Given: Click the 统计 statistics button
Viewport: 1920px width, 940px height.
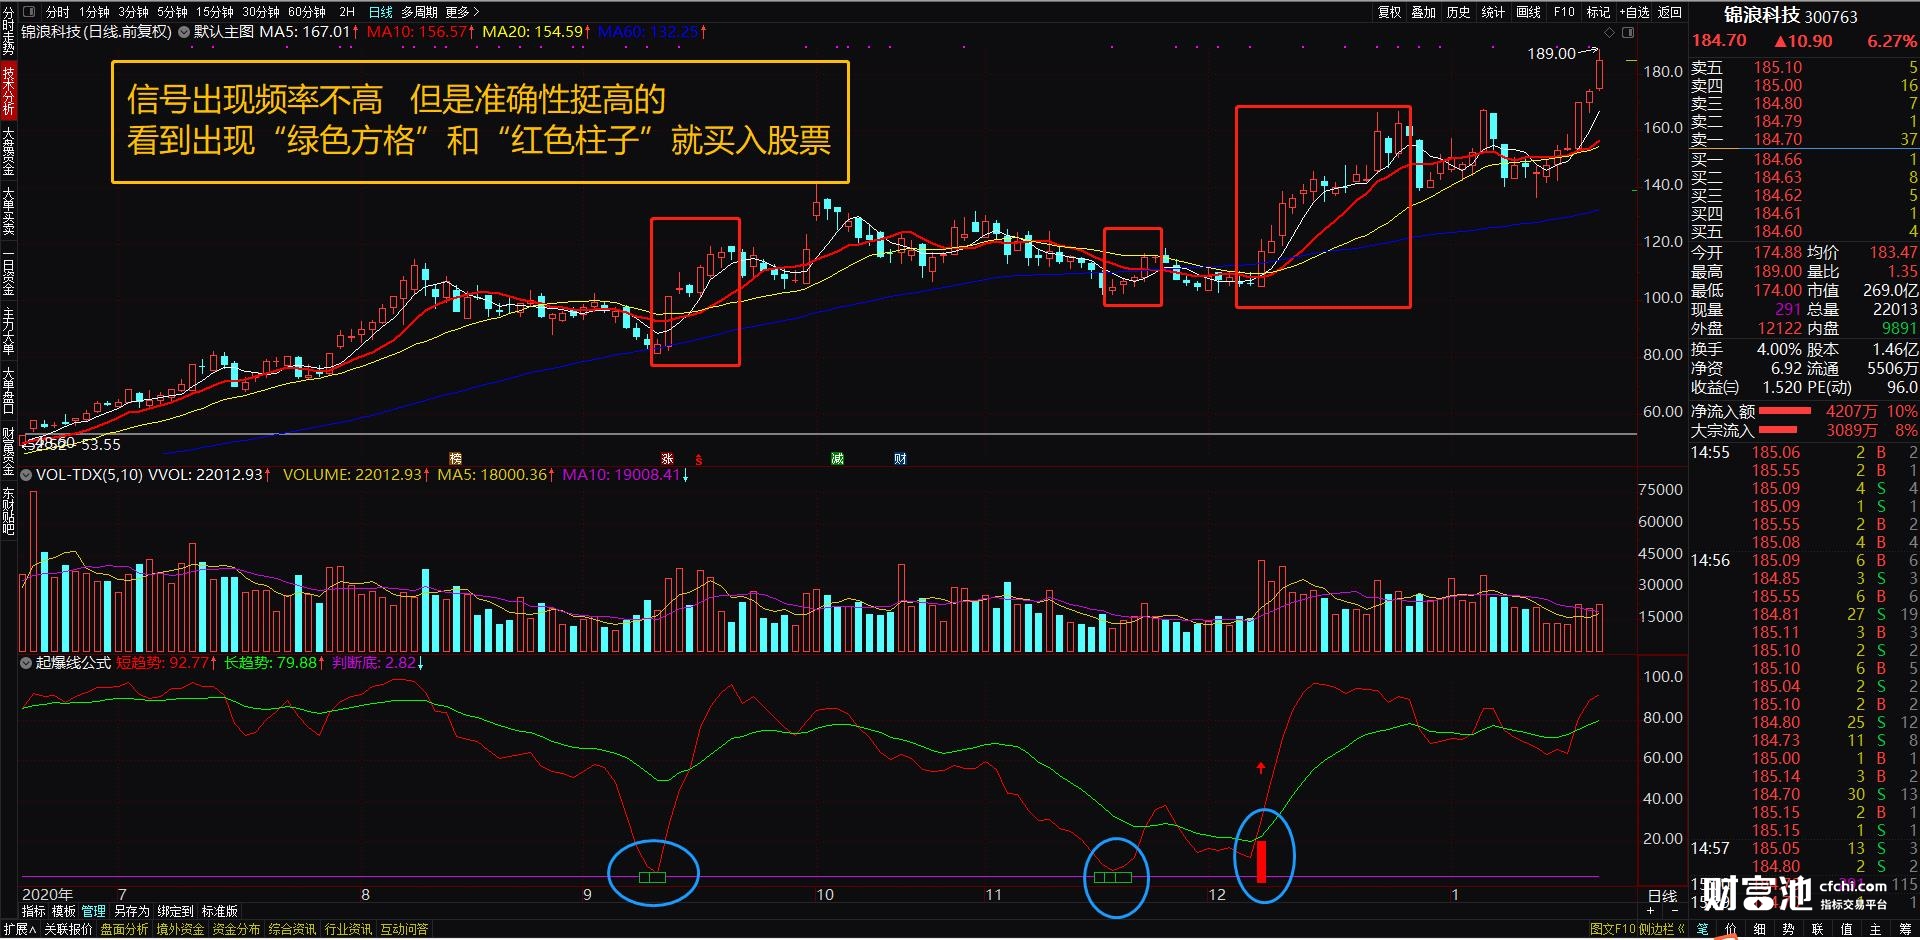Looking at the screenshot, I should [x=1493, y=12].
